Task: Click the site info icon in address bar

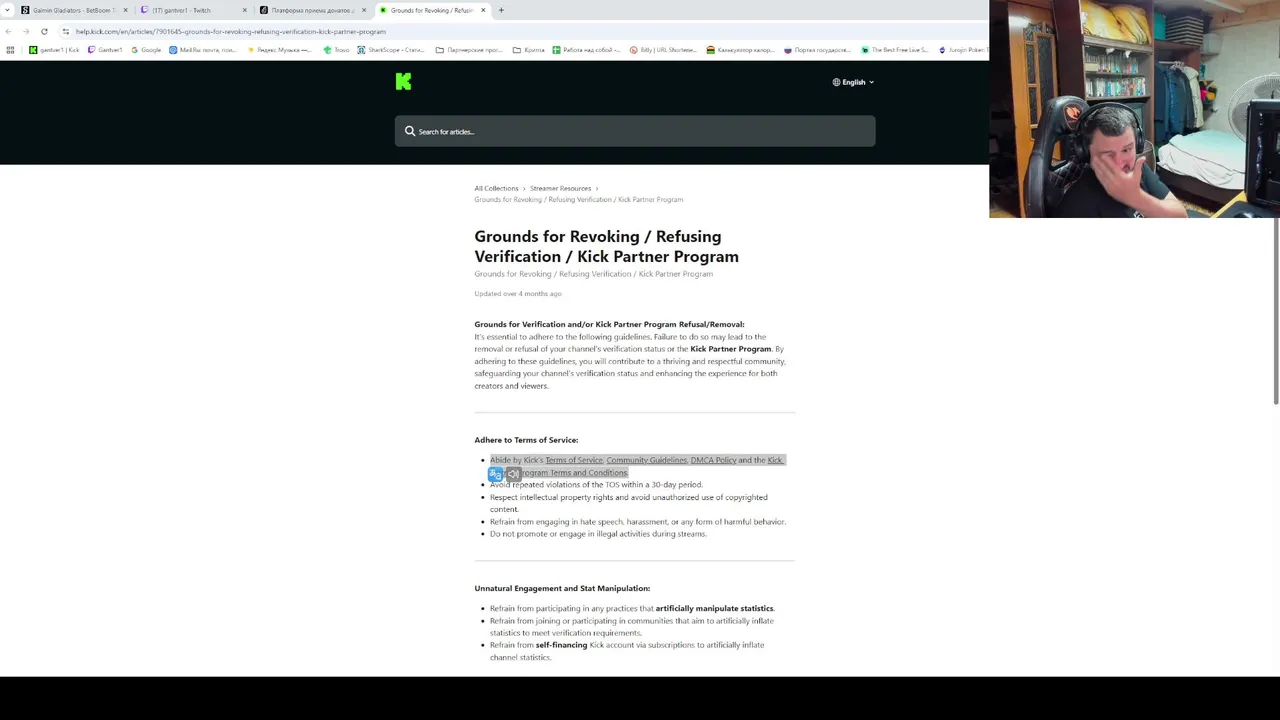Action: coord(66,31)
